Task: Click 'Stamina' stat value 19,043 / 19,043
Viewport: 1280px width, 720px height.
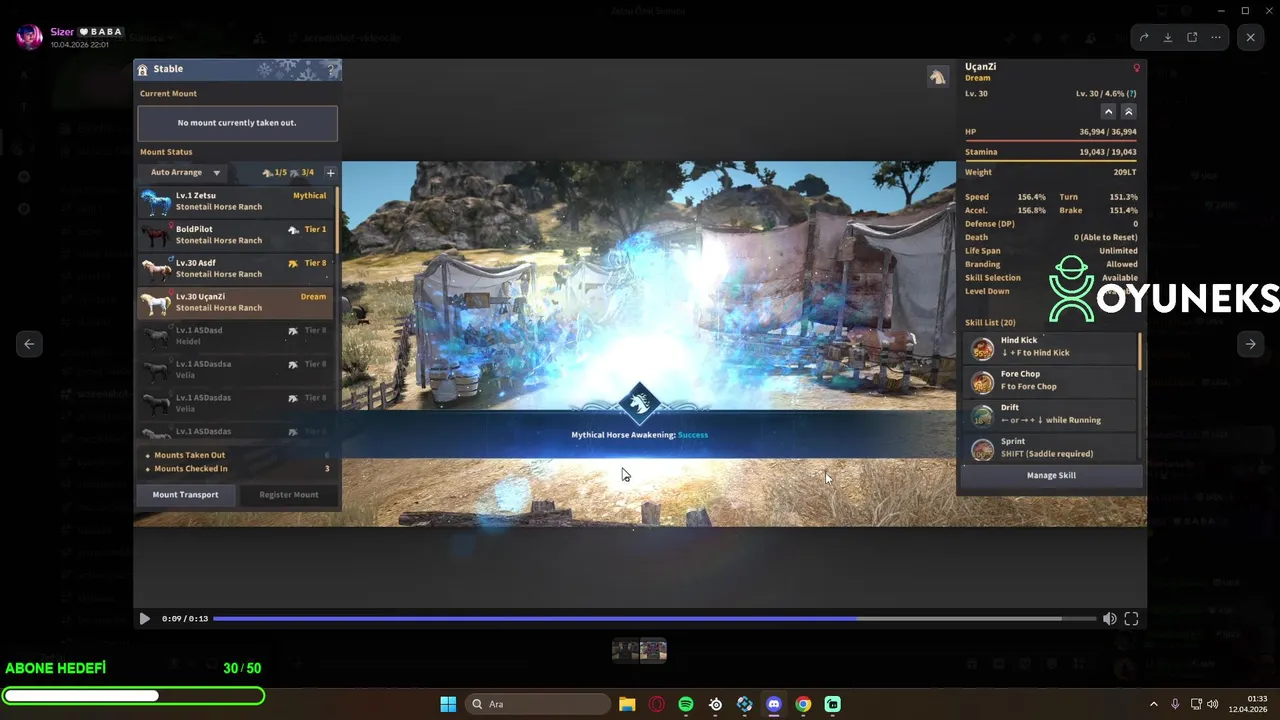Action: [1108, 152]
